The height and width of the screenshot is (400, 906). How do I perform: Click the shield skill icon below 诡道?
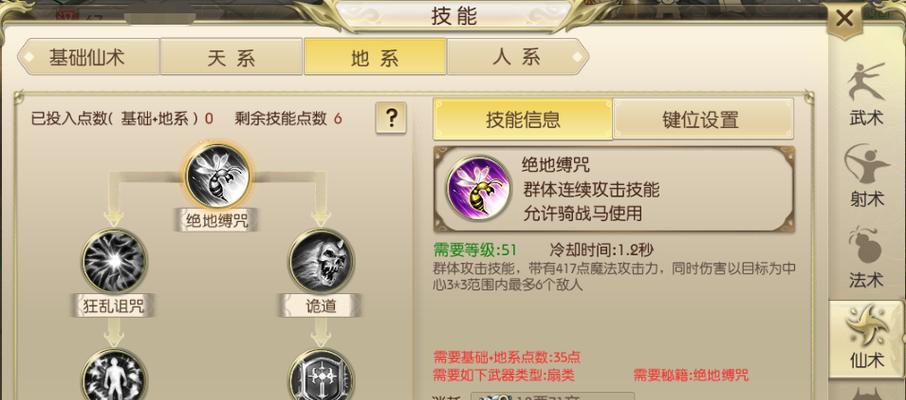321,375
